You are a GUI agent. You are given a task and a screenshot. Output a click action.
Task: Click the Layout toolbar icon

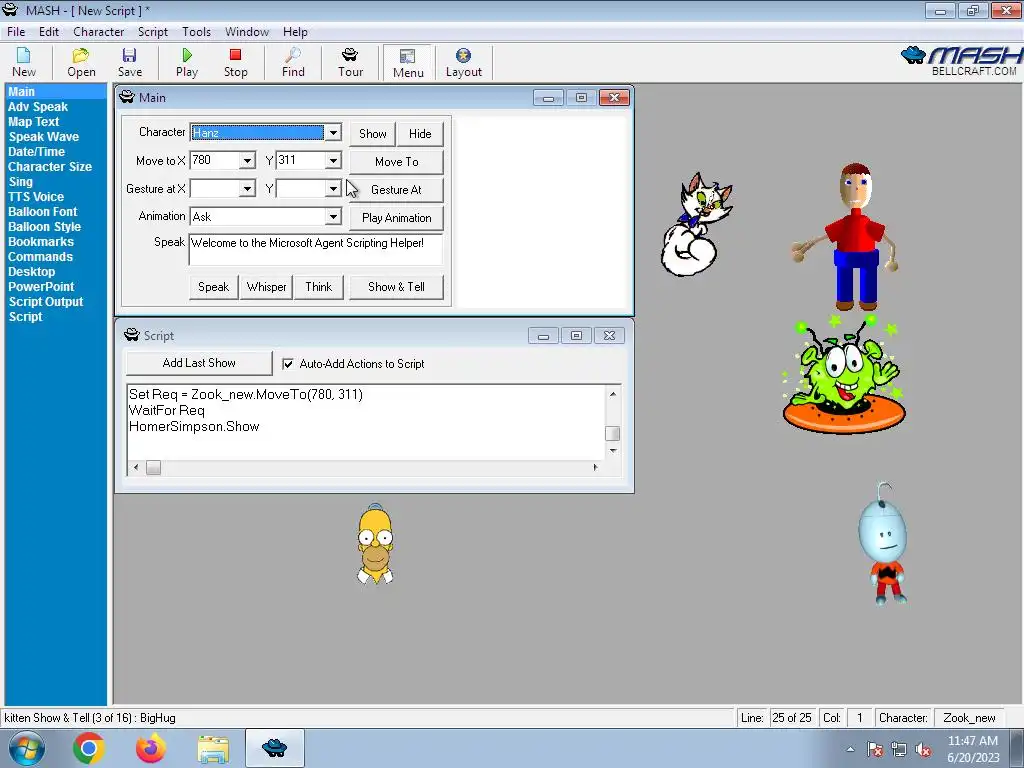click(464, 63)
